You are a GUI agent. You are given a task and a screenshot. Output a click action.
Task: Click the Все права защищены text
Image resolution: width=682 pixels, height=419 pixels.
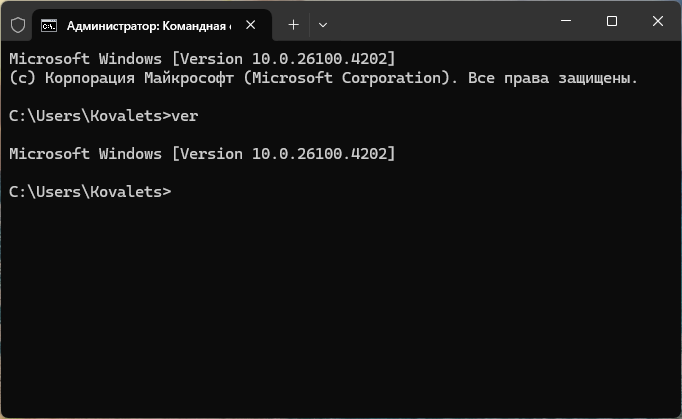pos(552,78)
